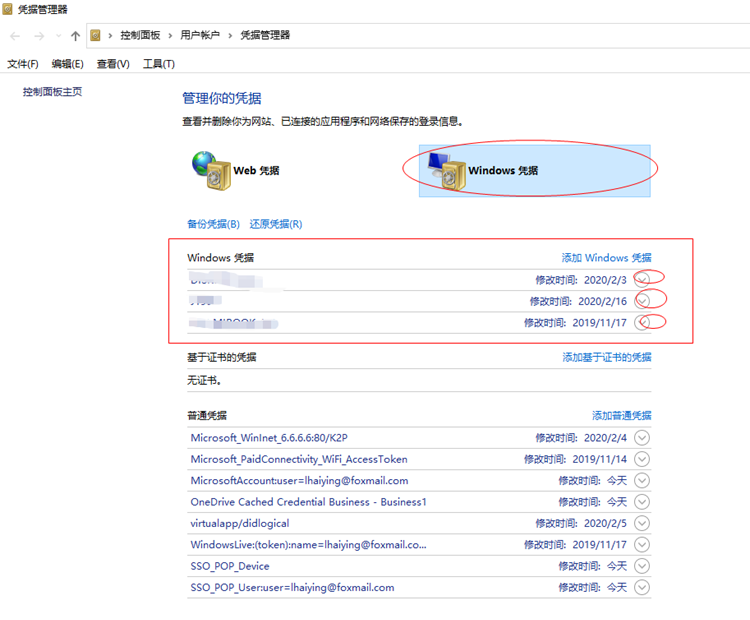The image size is (750, 620).
Task: Click the back arrow navigation button
Action: (15, 35)
